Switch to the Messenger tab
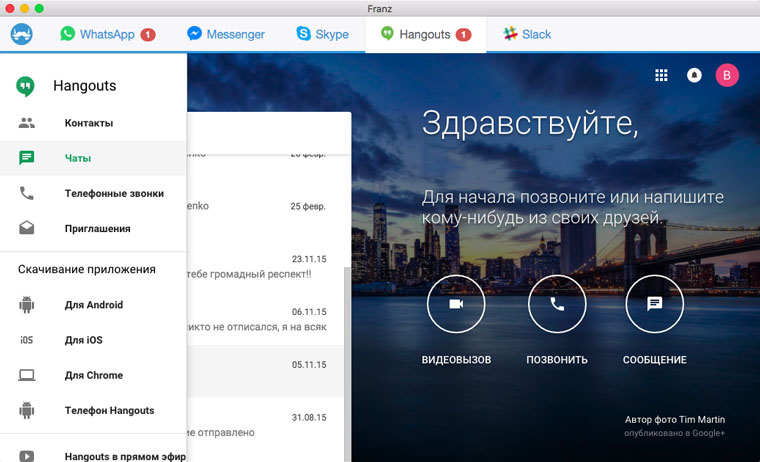Viewport: 760px width, 462px height. [226, 34]
